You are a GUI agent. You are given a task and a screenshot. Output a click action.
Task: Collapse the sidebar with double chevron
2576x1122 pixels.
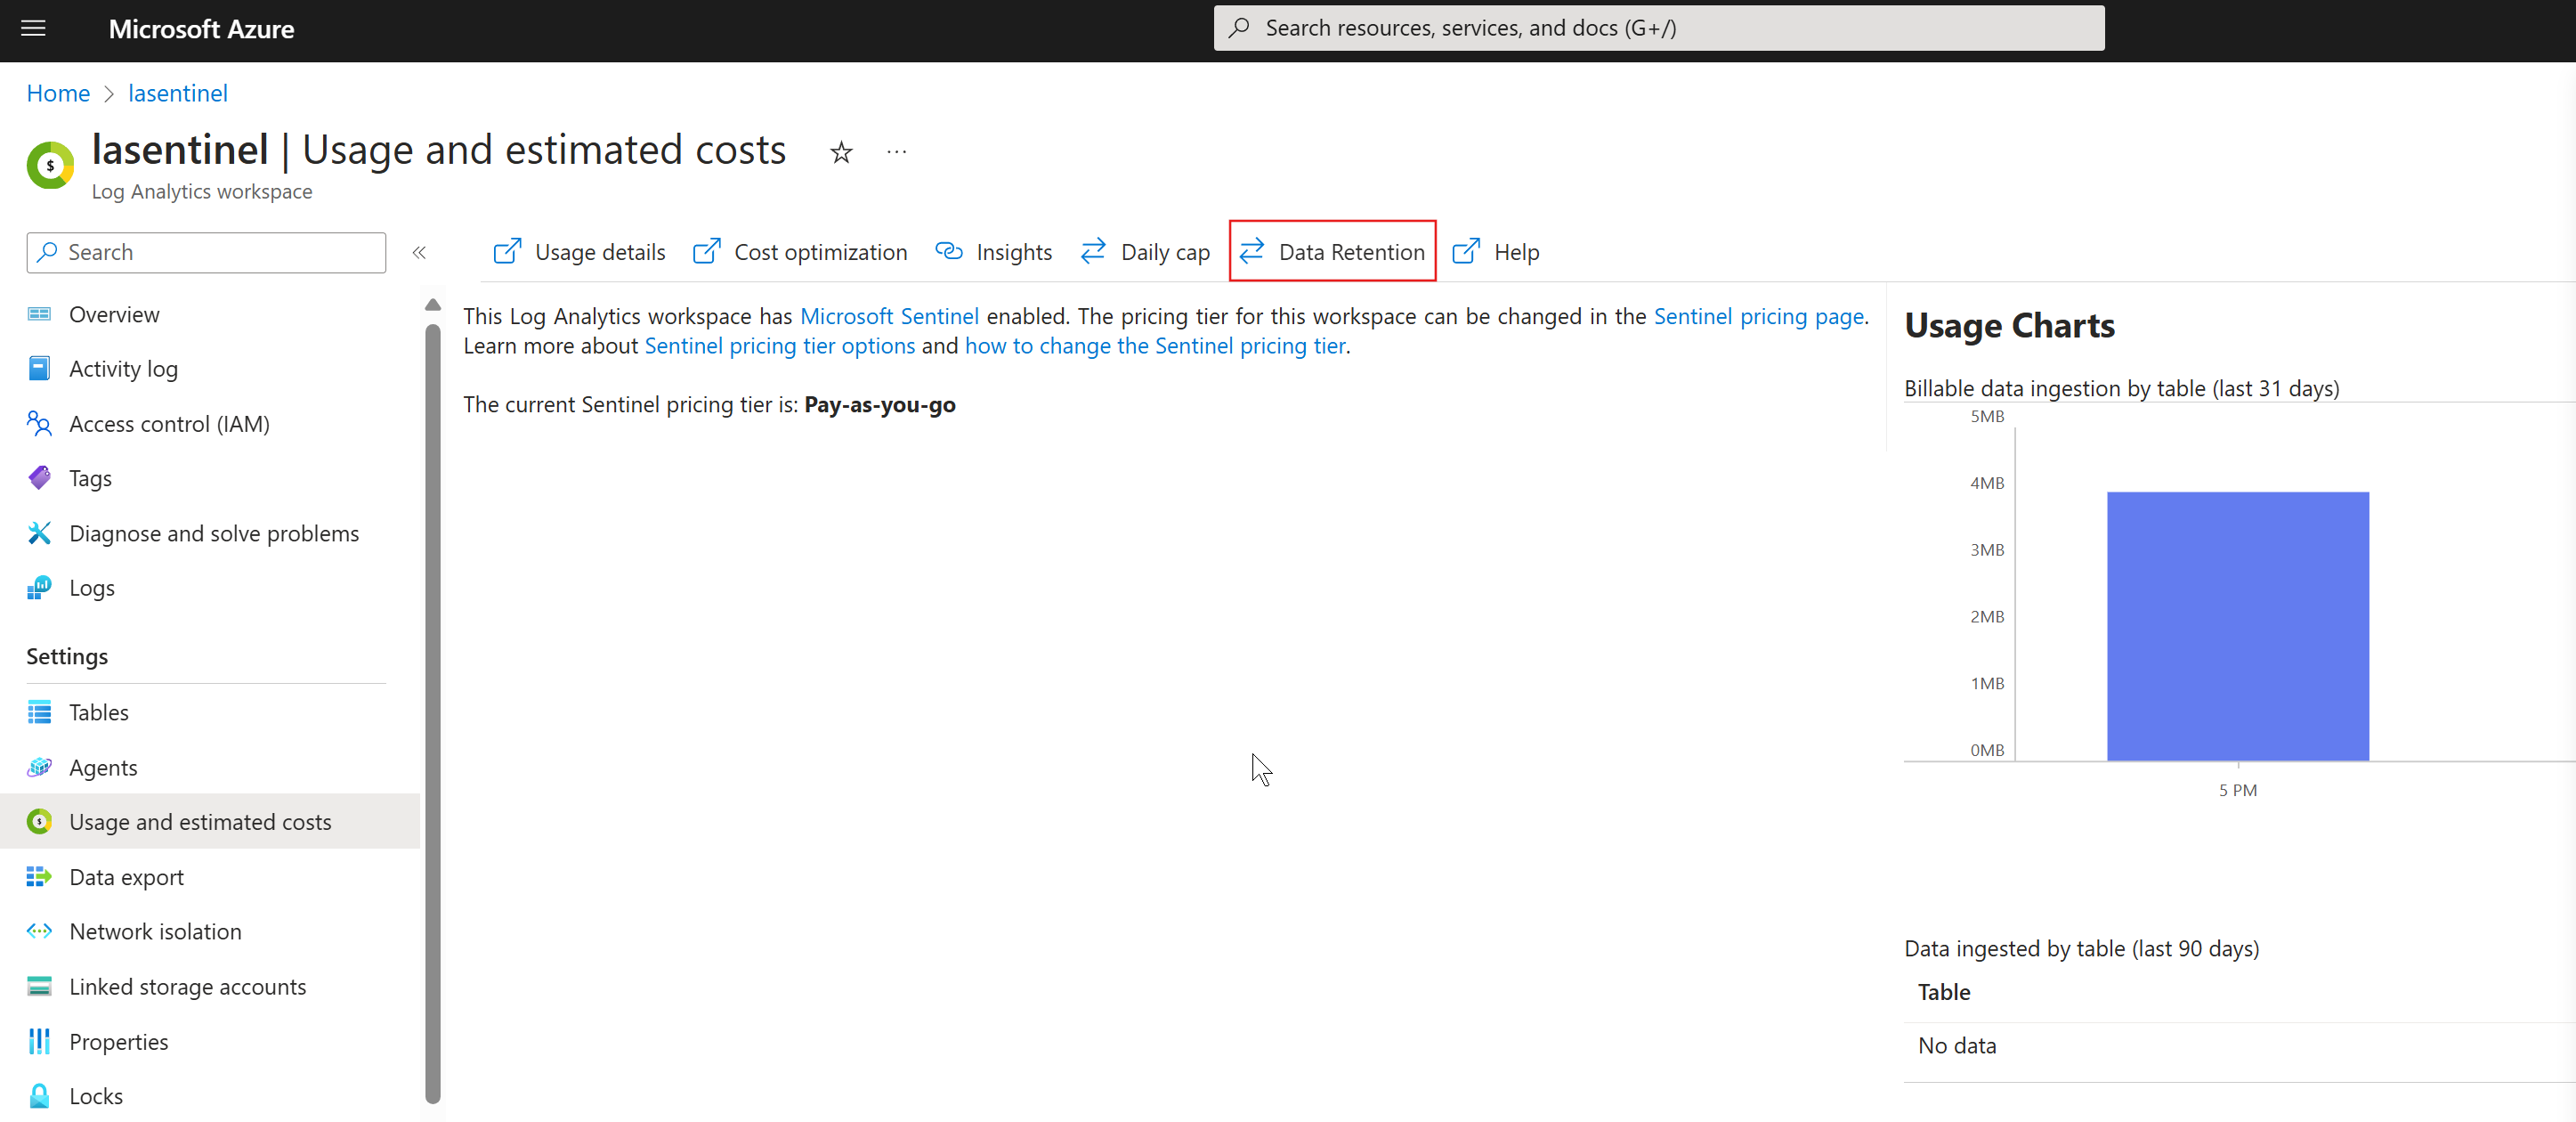pos(419,252)
